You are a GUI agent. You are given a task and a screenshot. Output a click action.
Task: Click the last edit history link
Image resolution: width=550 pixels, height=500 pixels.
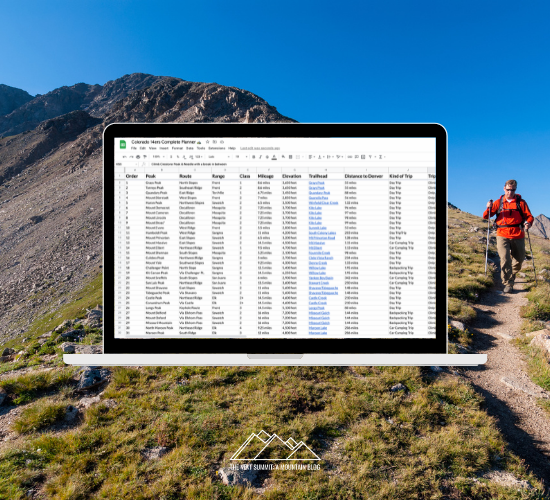click(260, 148)
